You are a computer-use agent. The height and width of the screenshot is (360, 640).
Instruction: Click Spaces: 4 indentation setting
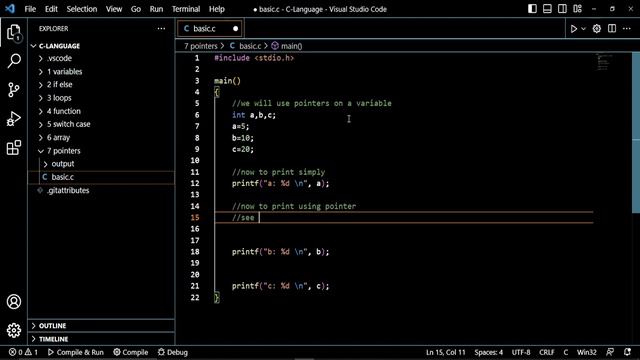(x=489, y=352)
